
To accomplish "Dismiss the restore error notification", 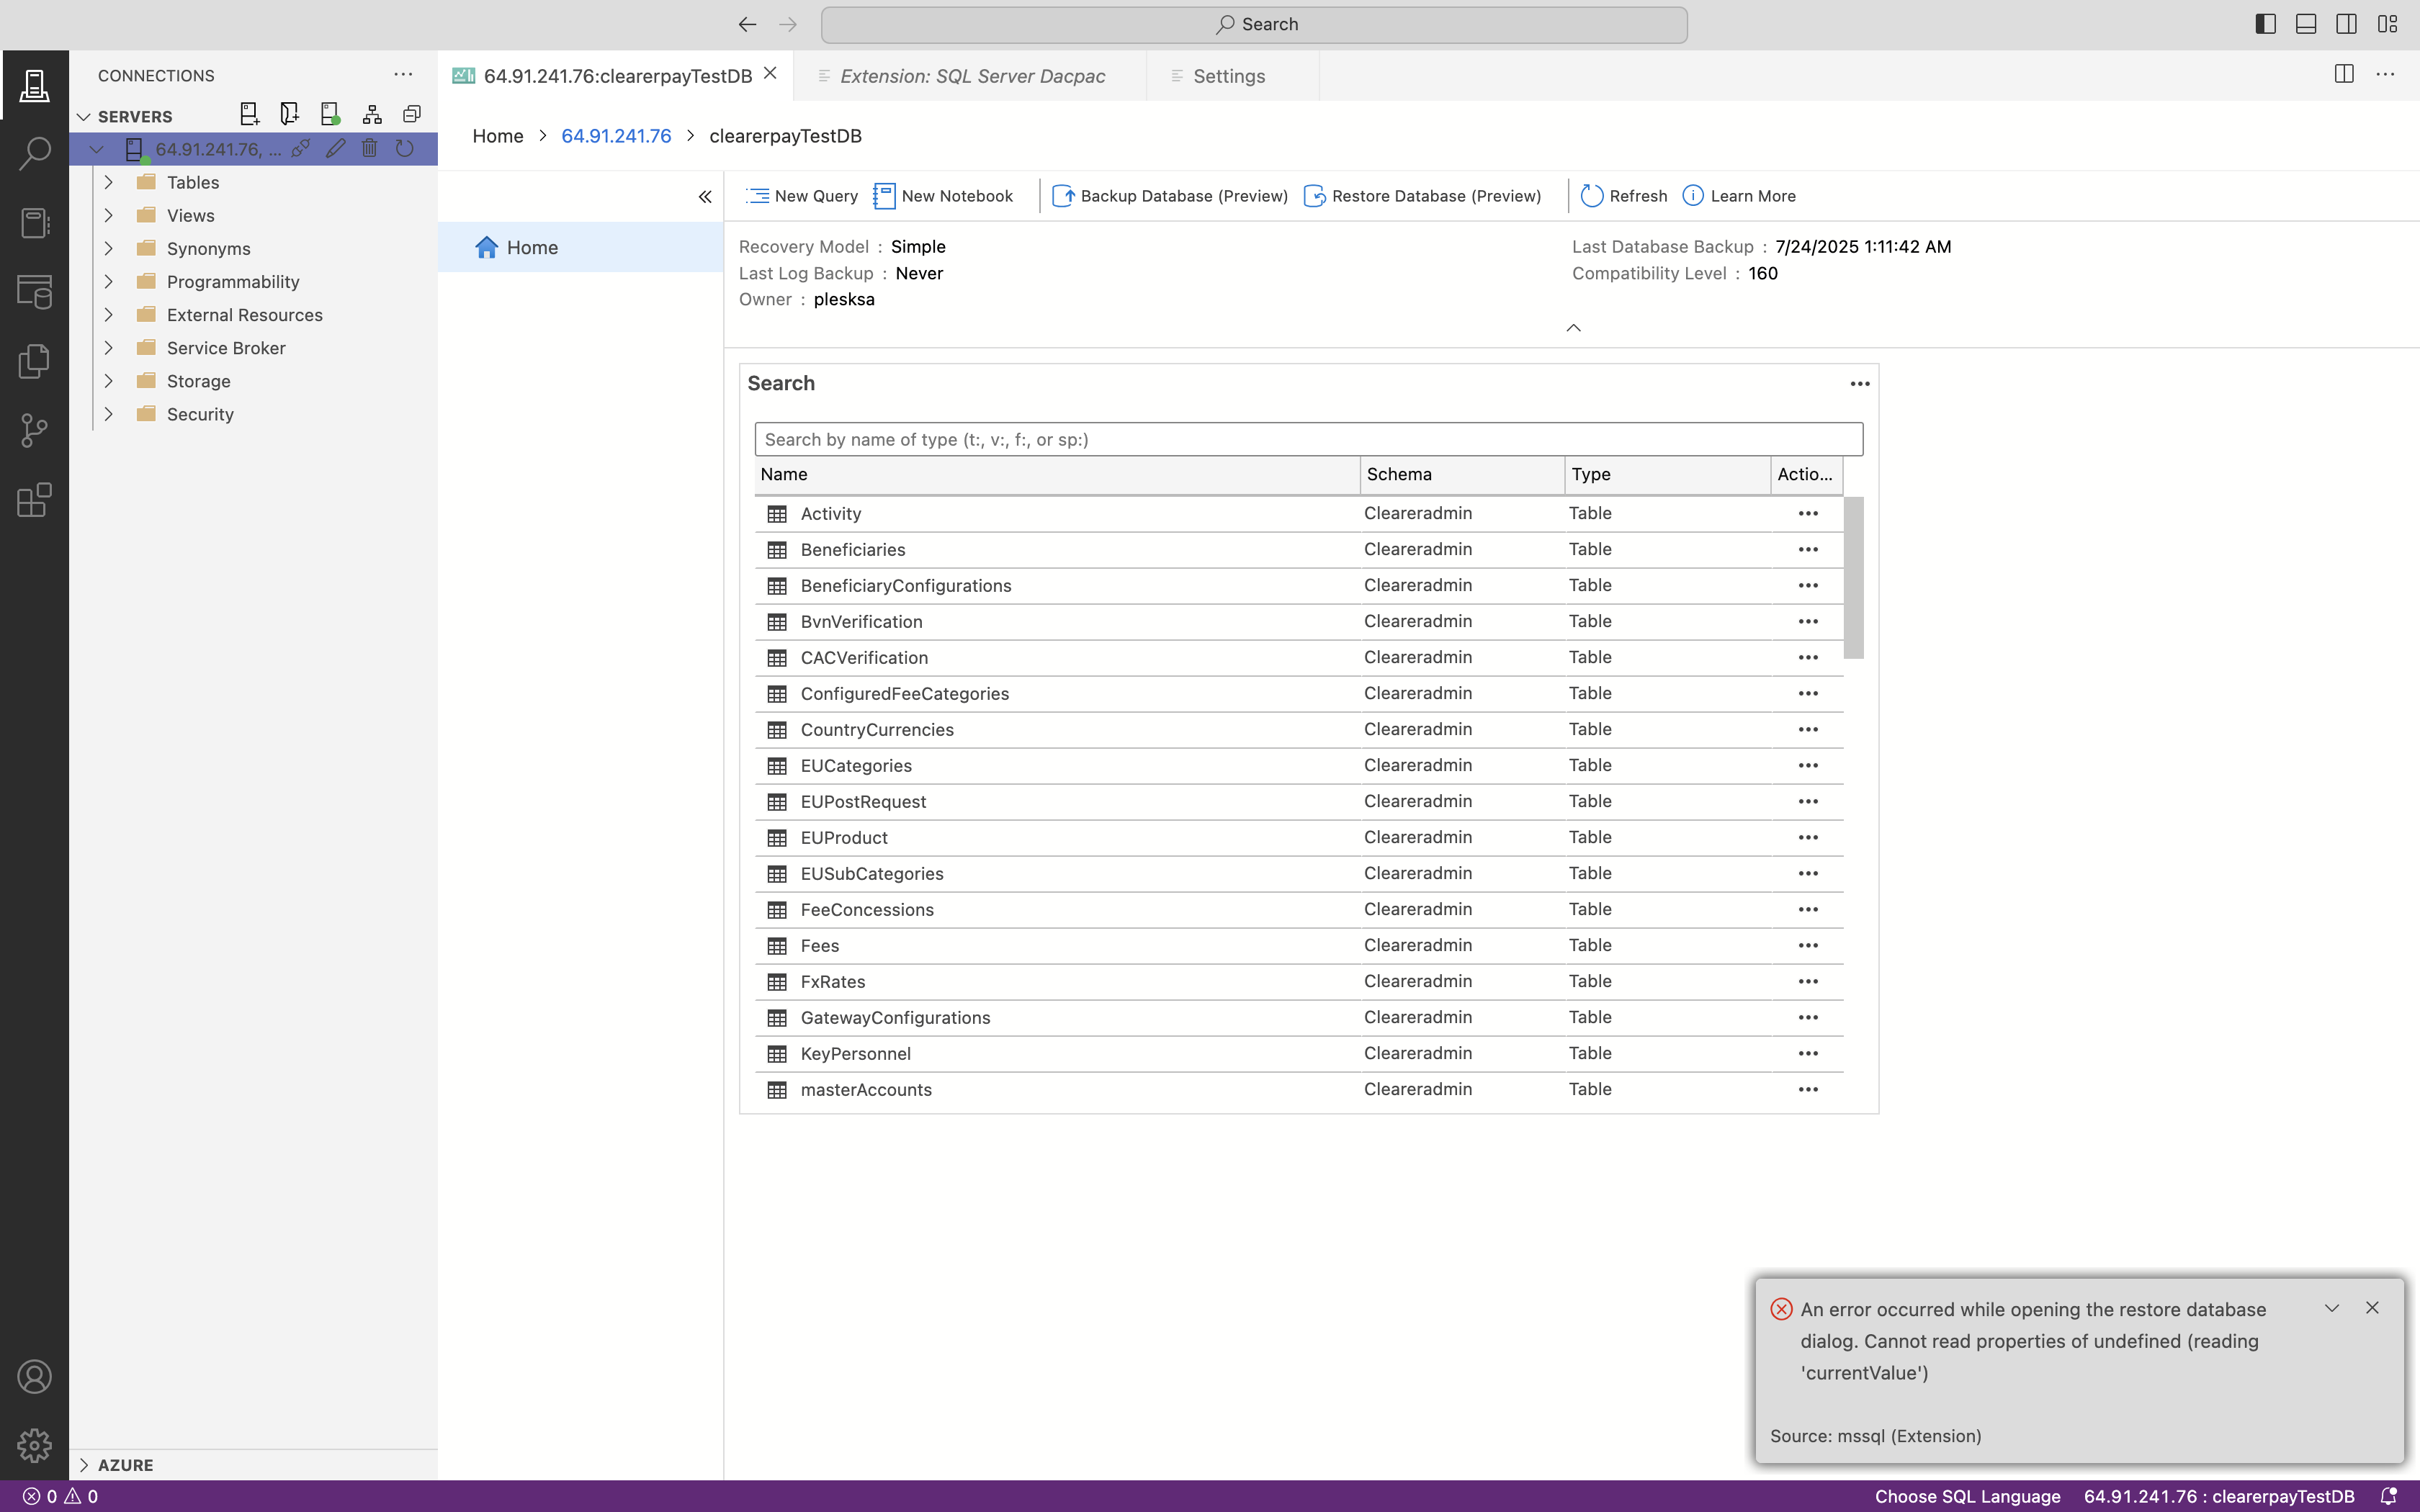I will coord(2372,1308).
